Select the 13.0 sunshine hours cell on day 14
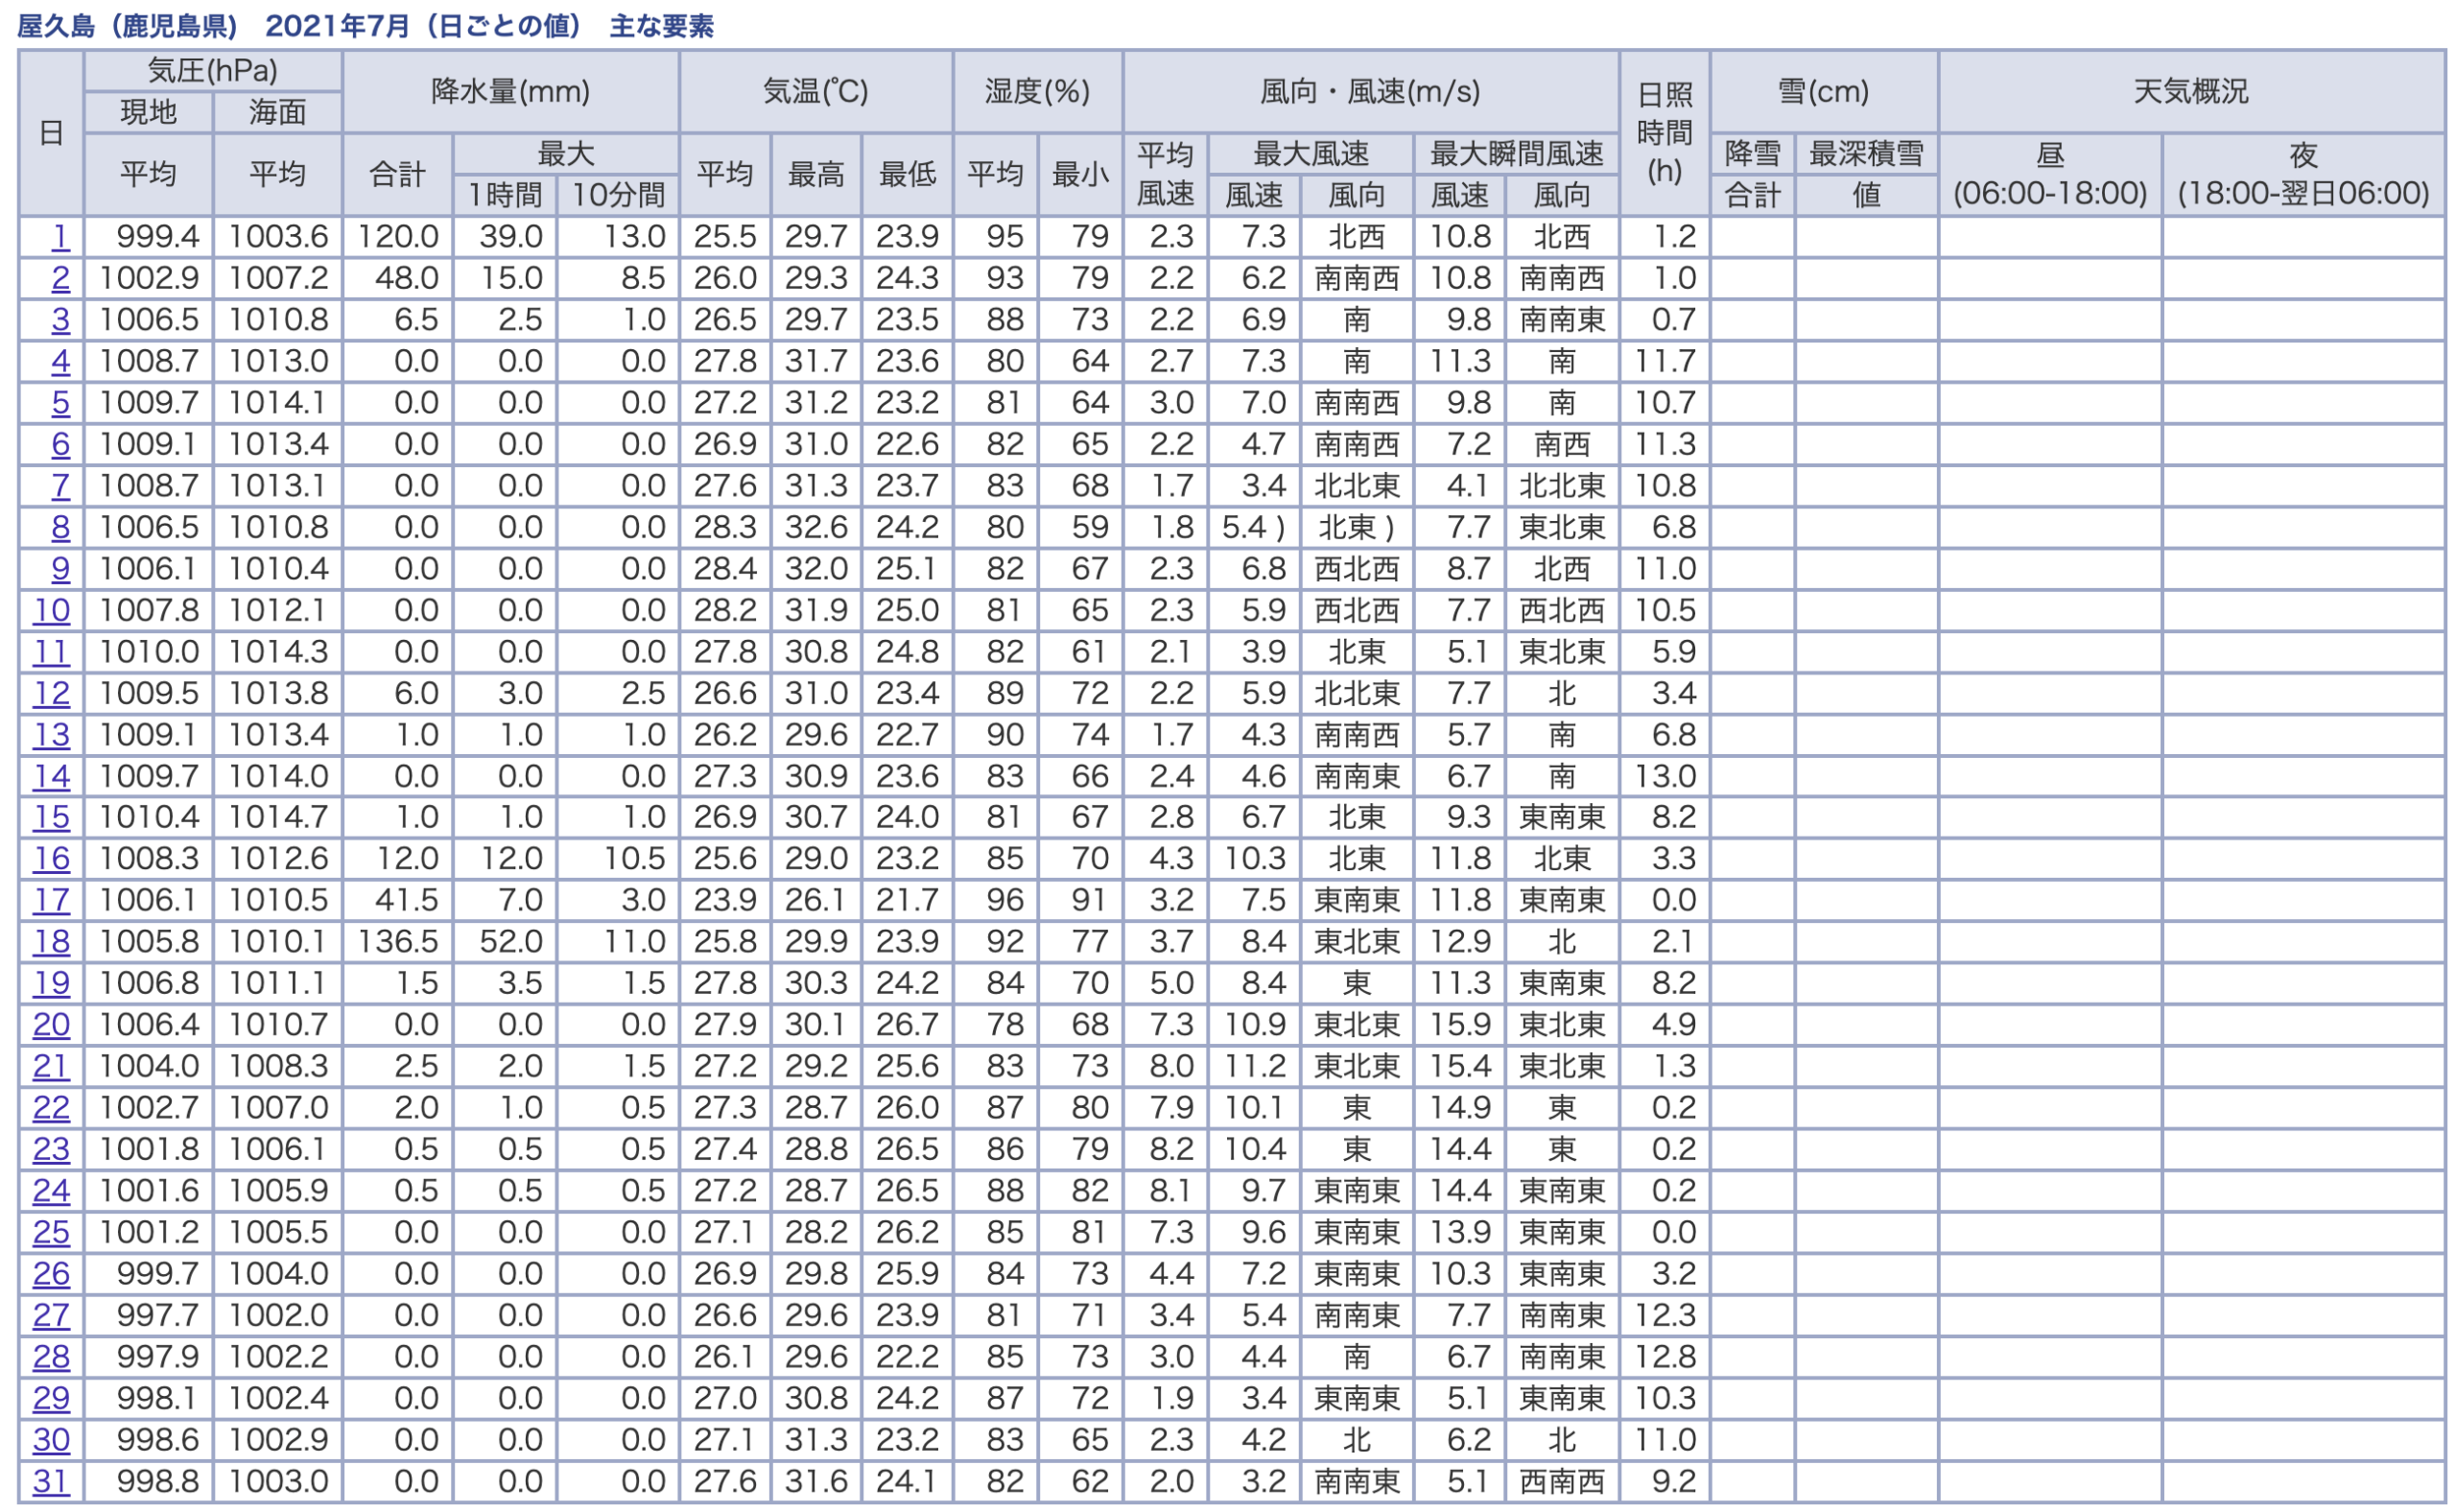The width and height of the screenshot is (2456, 1512). click(1665, 776)
